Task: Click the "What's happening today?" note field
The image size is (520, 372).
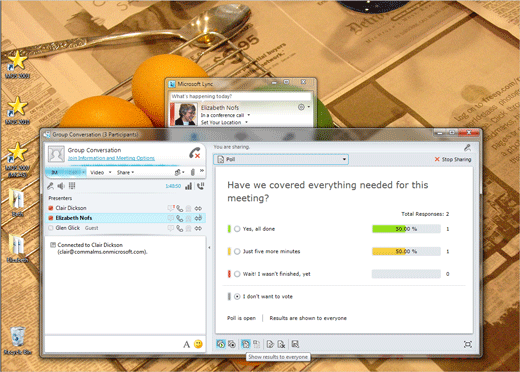Action: tap(241, 96)
